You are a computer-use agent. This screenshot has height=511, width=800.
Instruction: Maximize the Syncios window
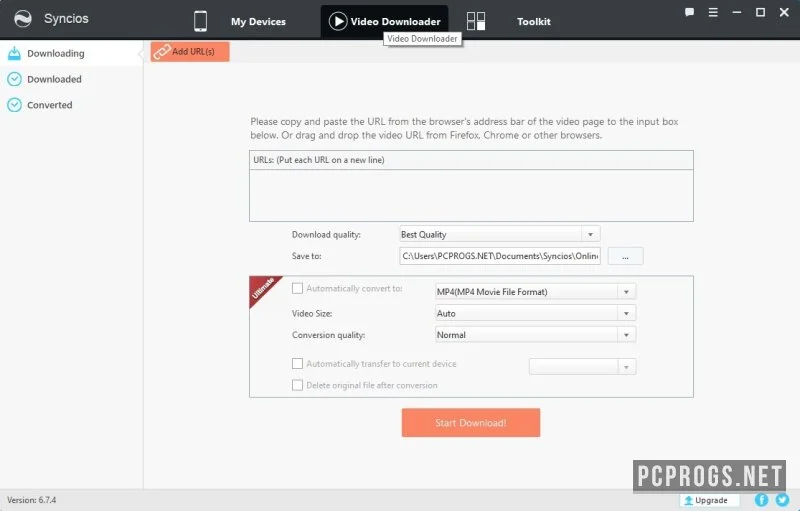[760, 12]
